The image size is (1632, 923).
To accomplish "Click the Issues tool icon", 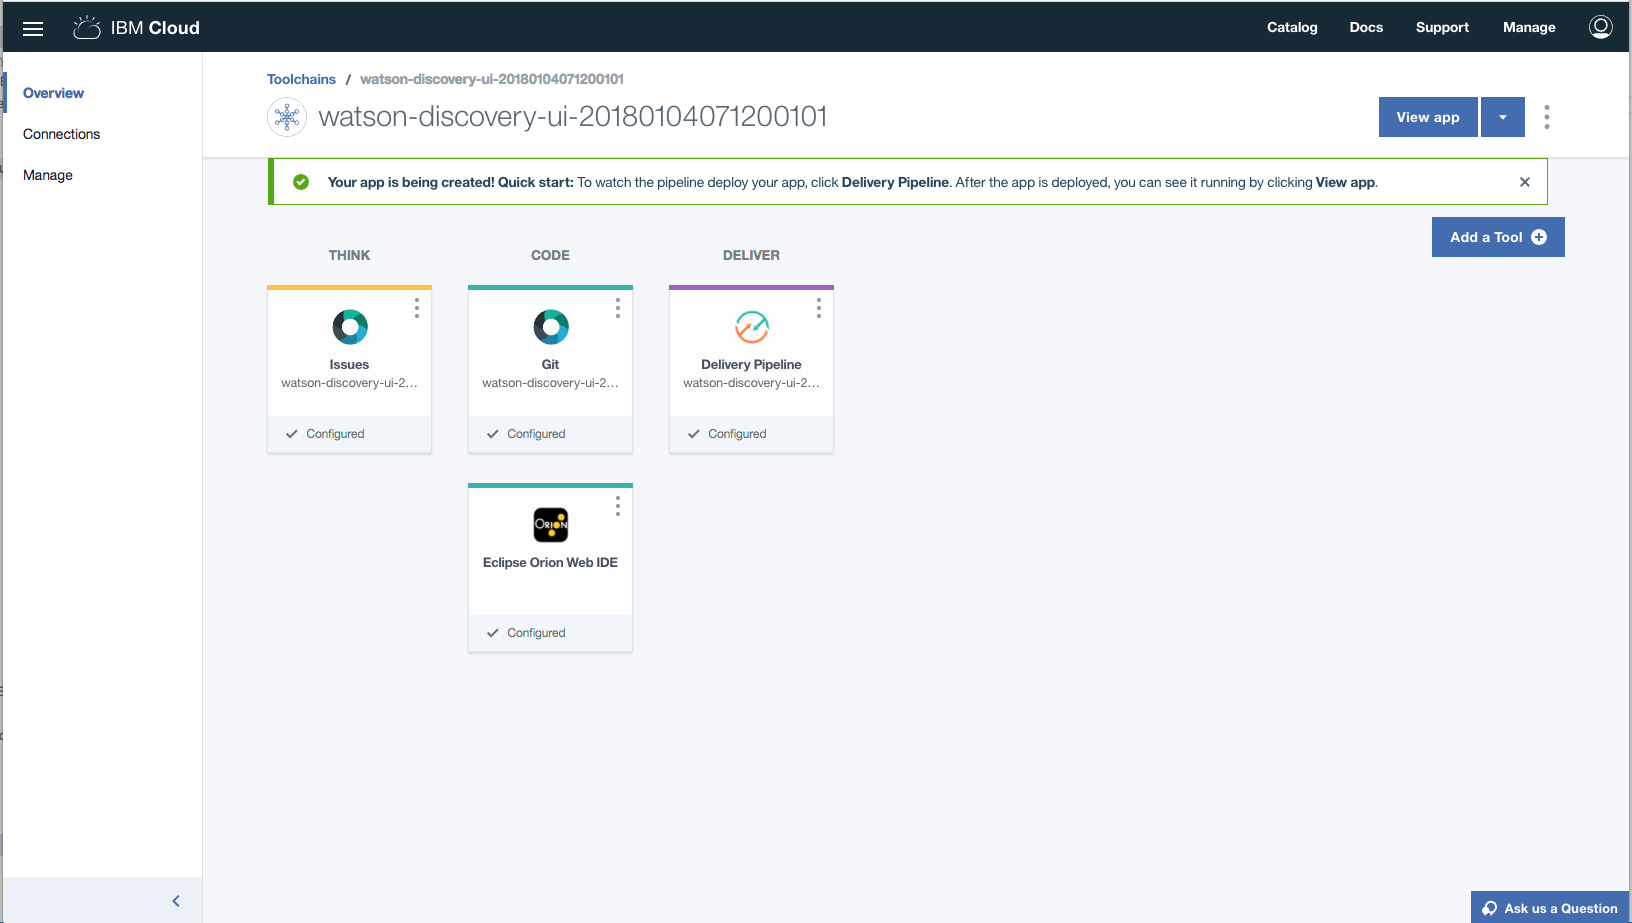I will click(x=350, y=327).
